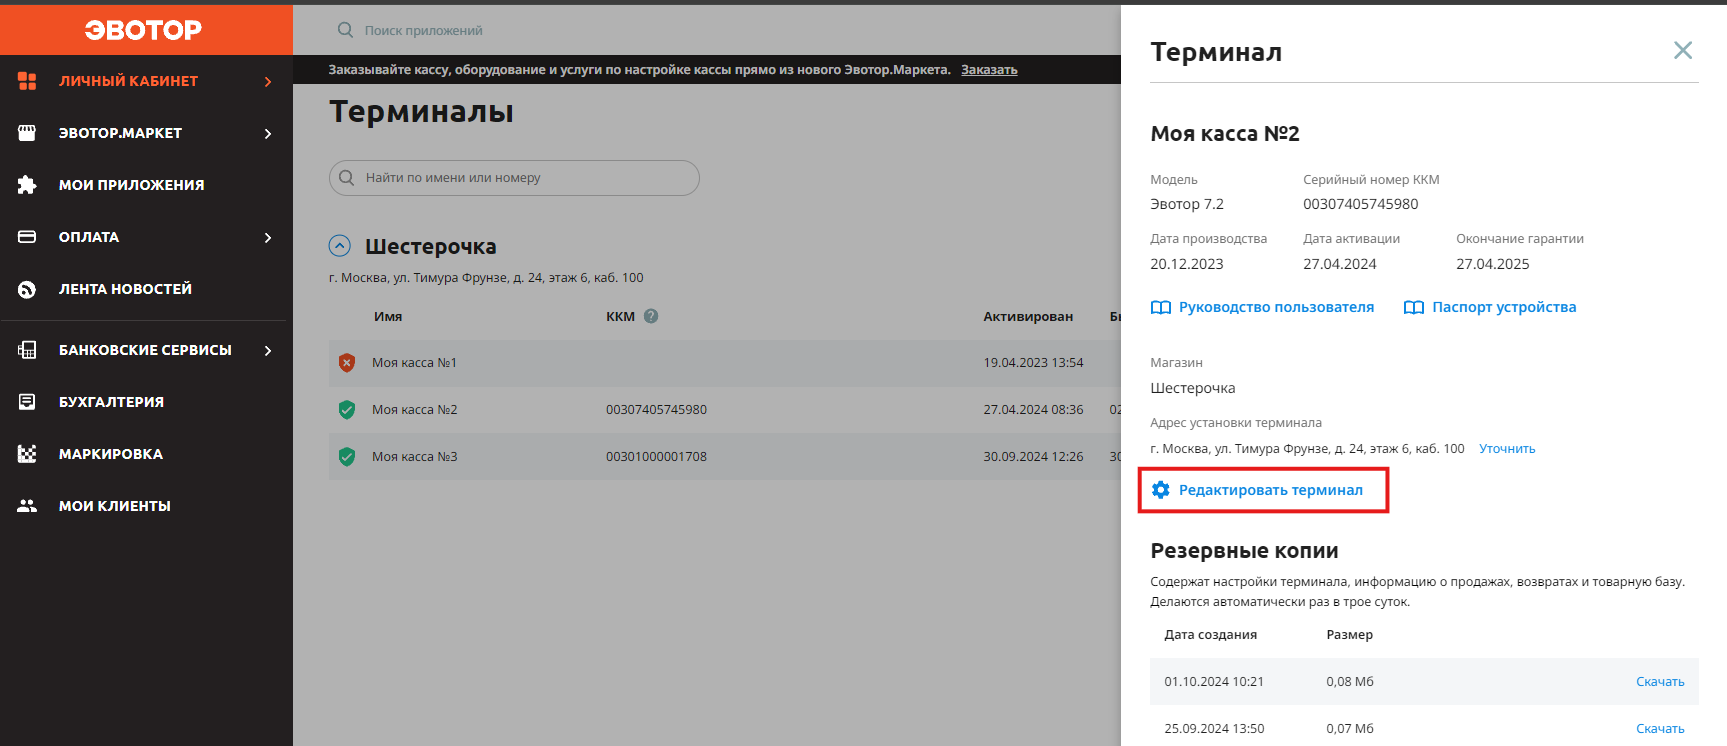Viewport: 1727px width, 746px height.
Task: Expand the Оплата submenu arrow
Action: [x=268, y=237]
